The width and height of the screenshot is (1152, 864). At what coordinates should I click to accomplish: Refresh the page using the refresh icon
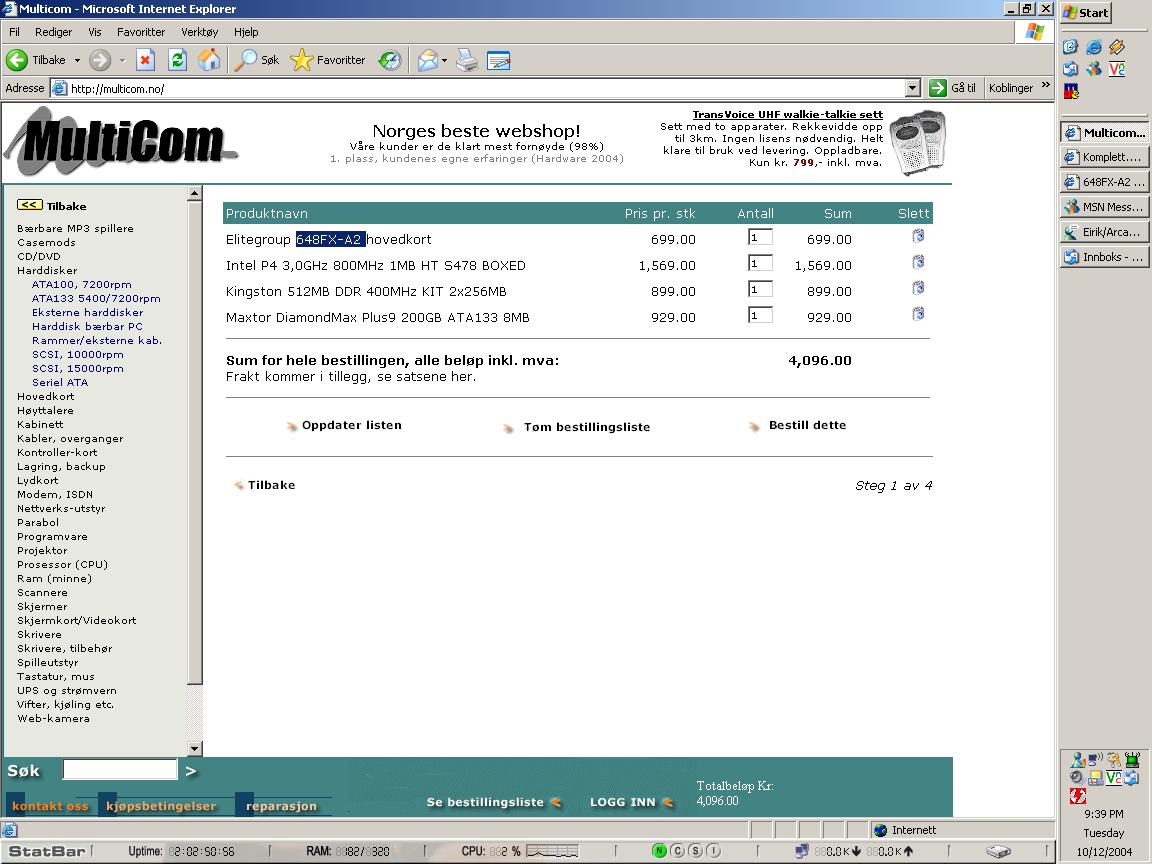click(177, 60)
